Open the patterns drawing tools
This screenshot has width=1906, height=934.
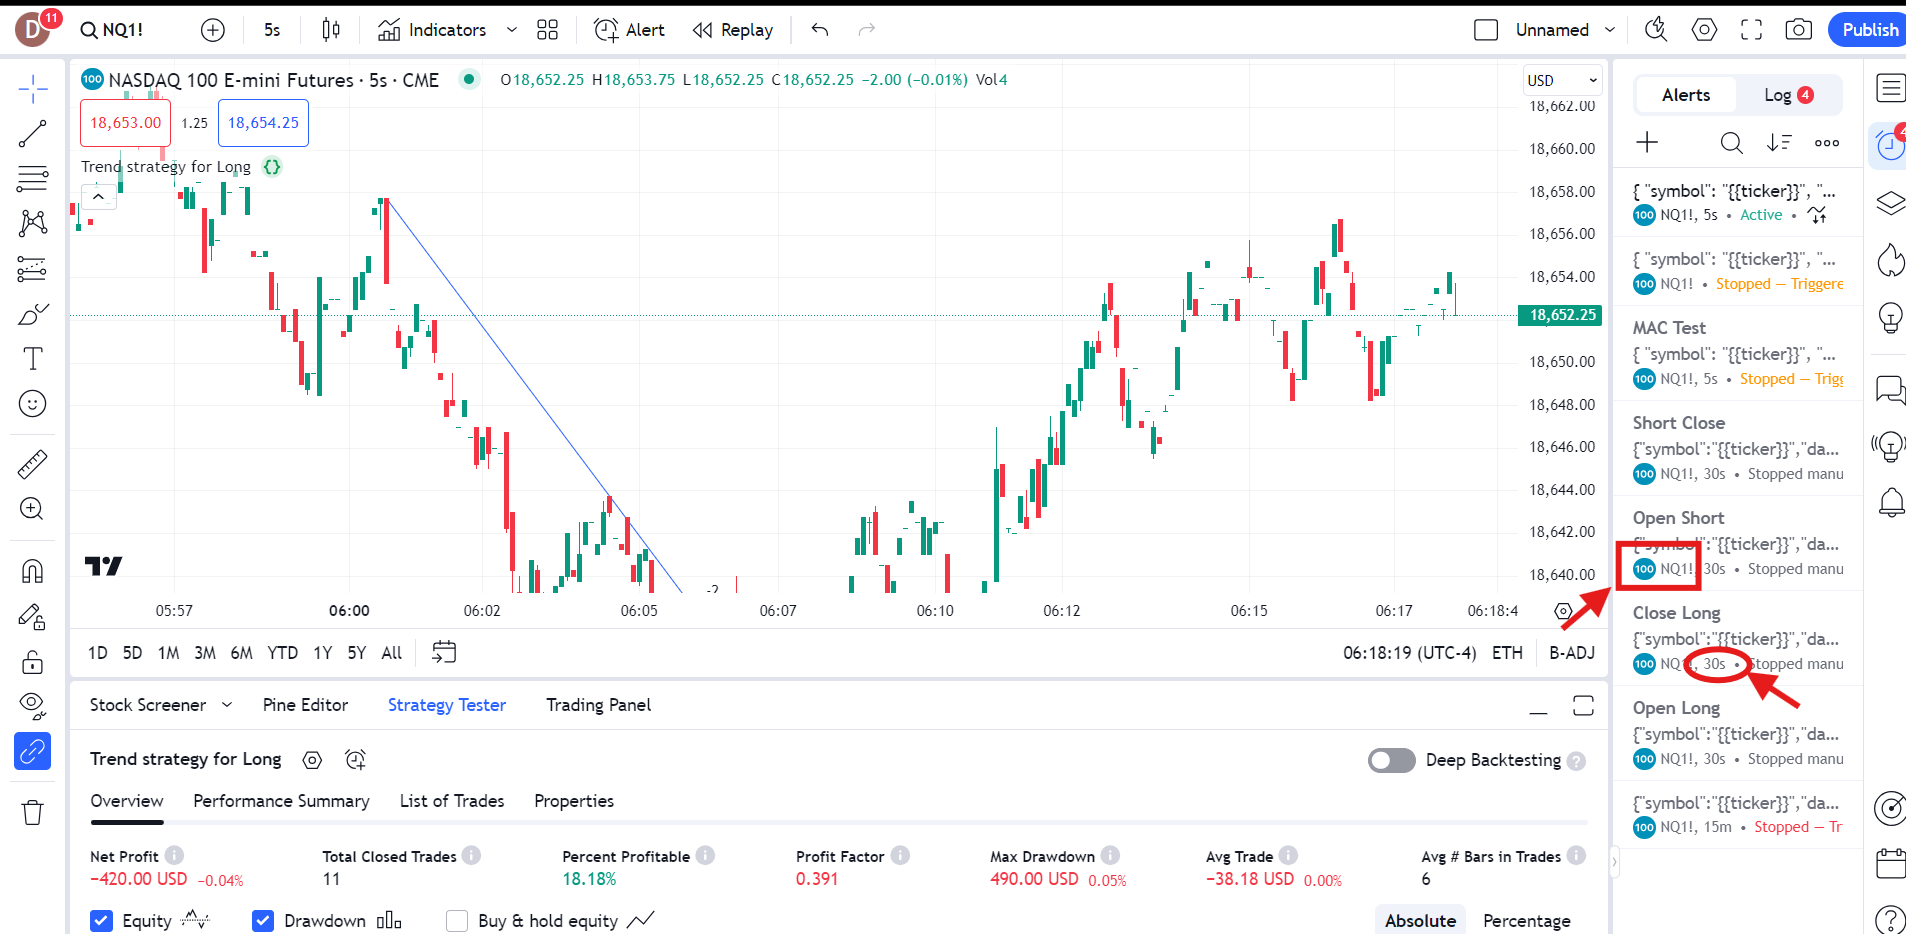[x=32, y=223]
